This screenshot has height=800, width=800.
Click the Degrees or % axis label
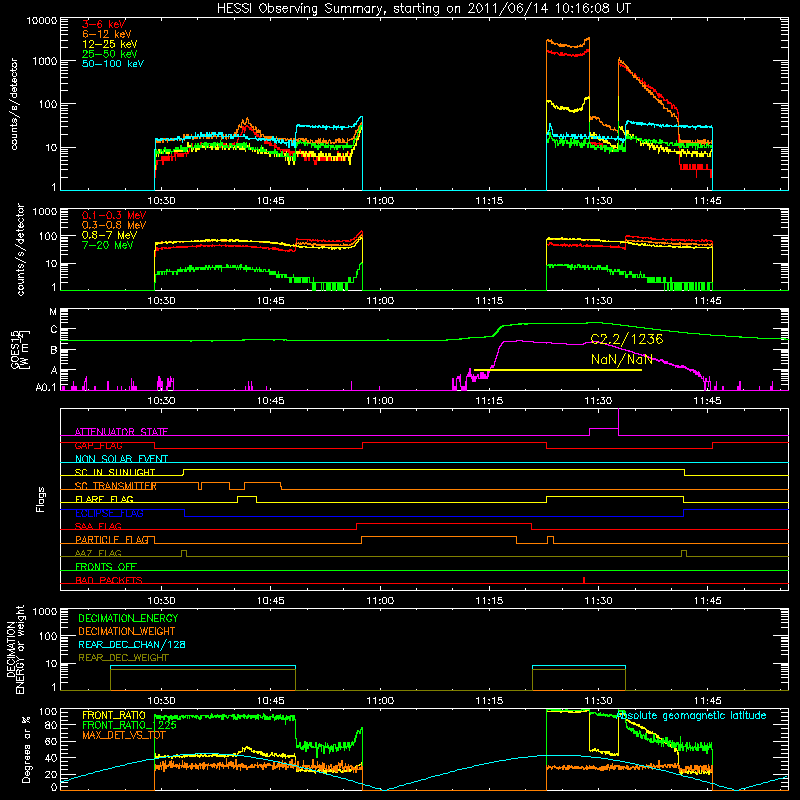(x=26, y=749)
